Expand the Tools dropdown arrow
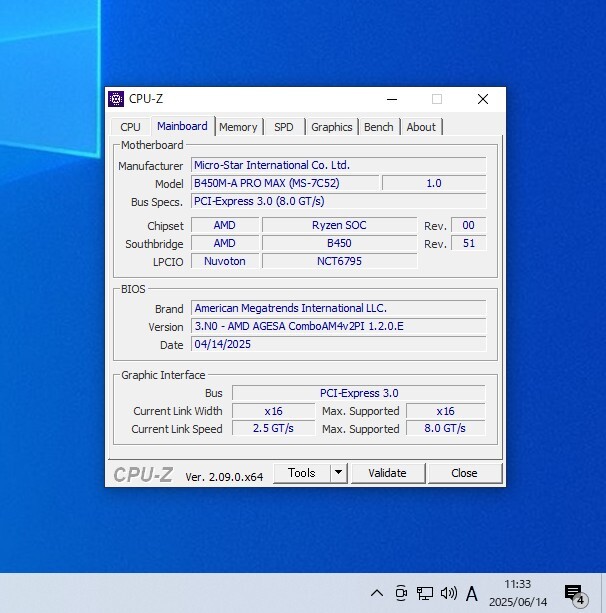Viewport: 606px width, 613px height. click(339, 473)
